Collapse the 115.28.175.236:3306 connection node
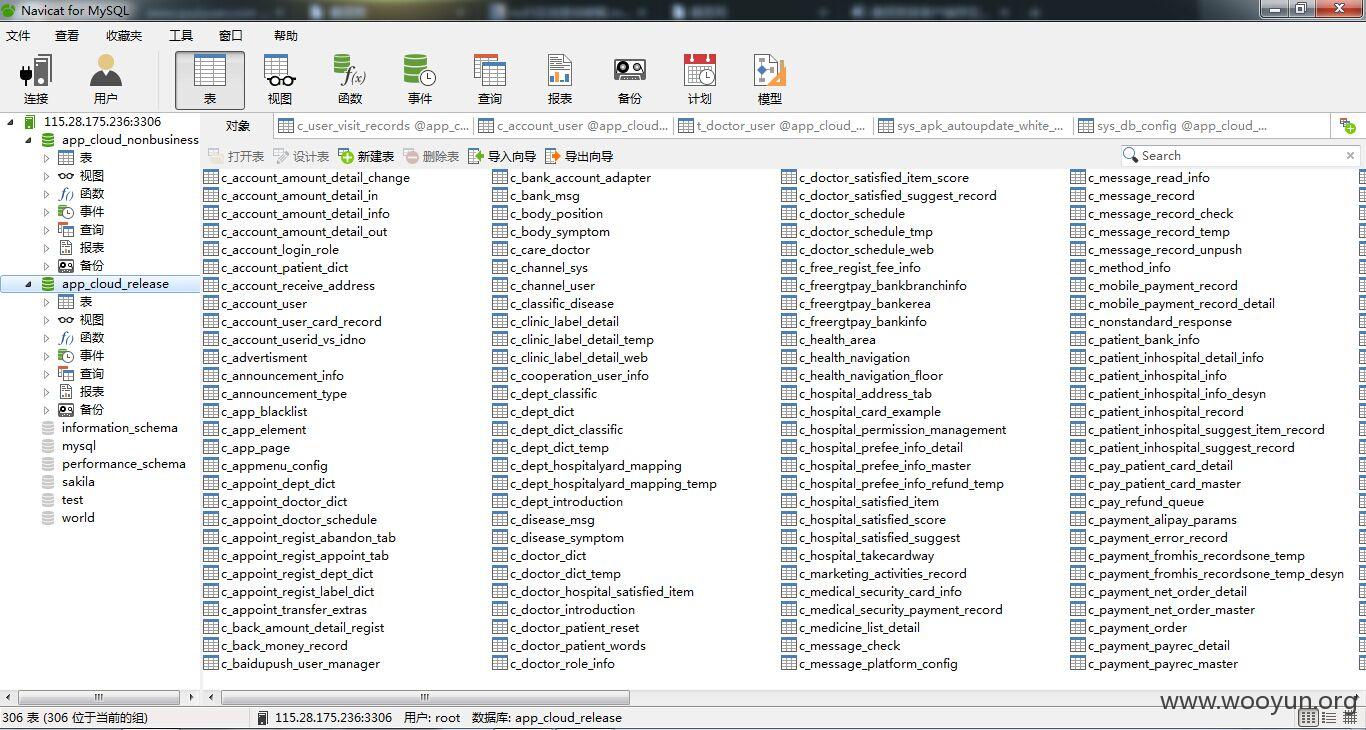Viewport: 1366px width, 730px height. click(x=11, y=122)
